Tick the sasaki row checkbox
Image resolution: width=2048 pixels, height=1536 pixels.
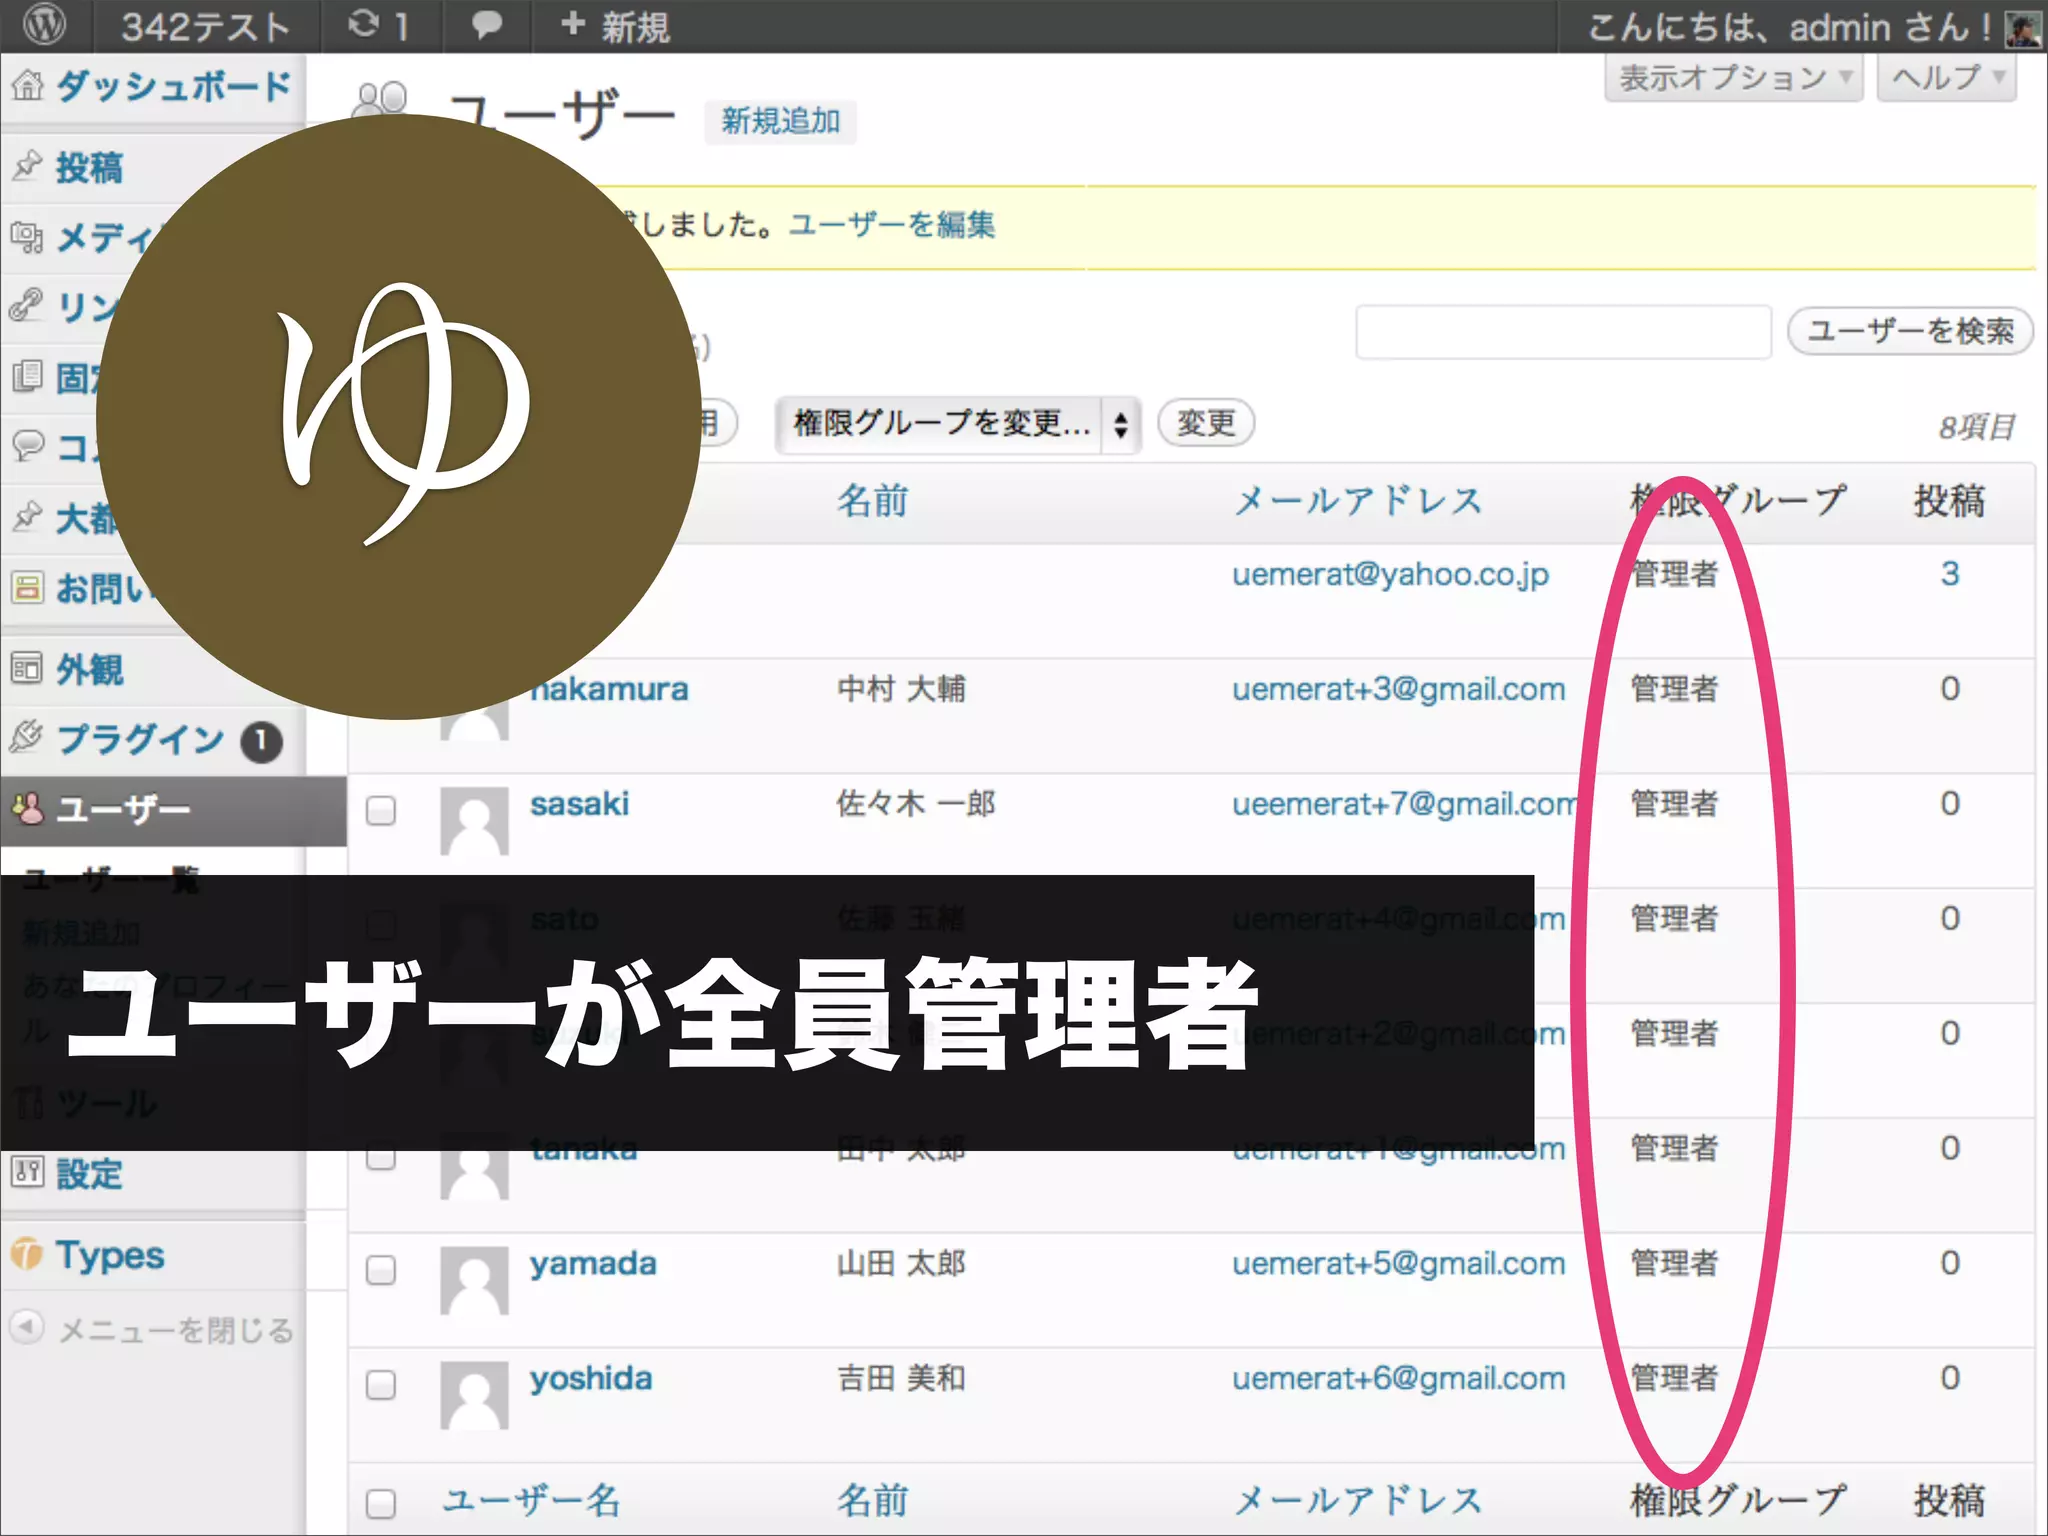tap(381, 809)
